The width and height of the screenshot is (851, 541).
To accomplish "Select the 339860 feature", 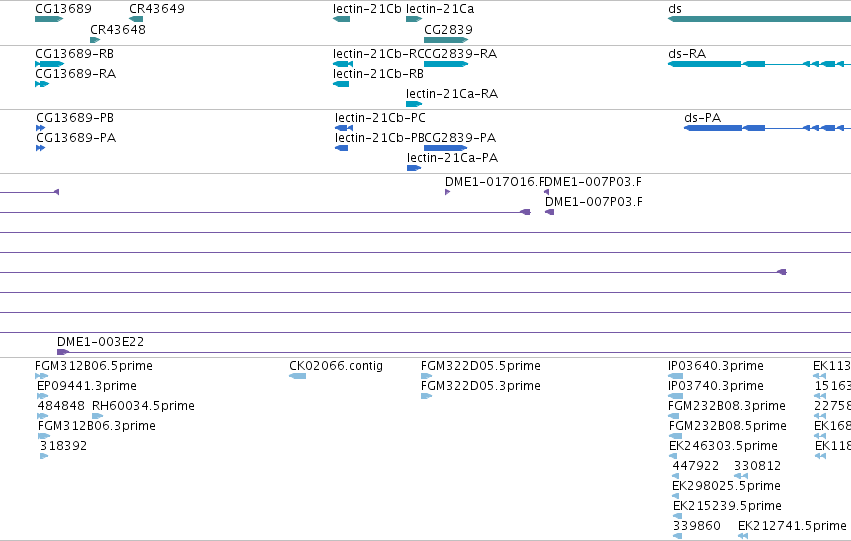I will (677, 537).
